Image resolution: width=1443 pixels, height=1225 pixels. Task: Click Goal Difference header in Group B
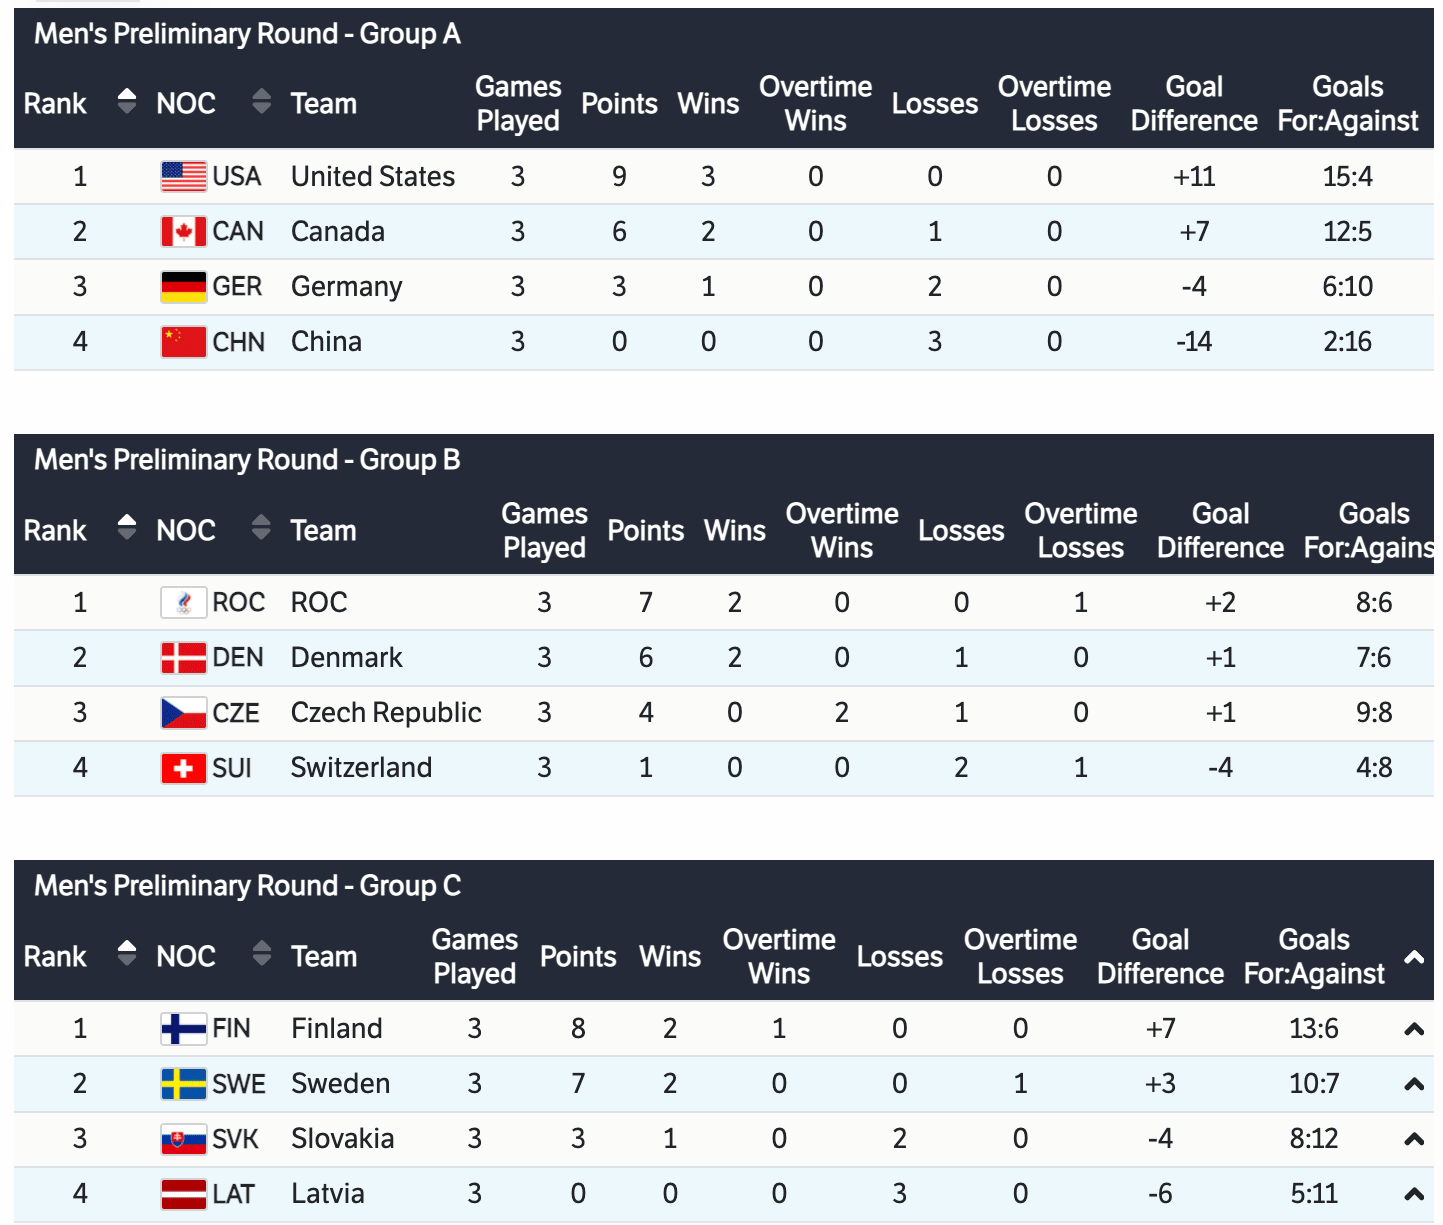(1220, 531)
